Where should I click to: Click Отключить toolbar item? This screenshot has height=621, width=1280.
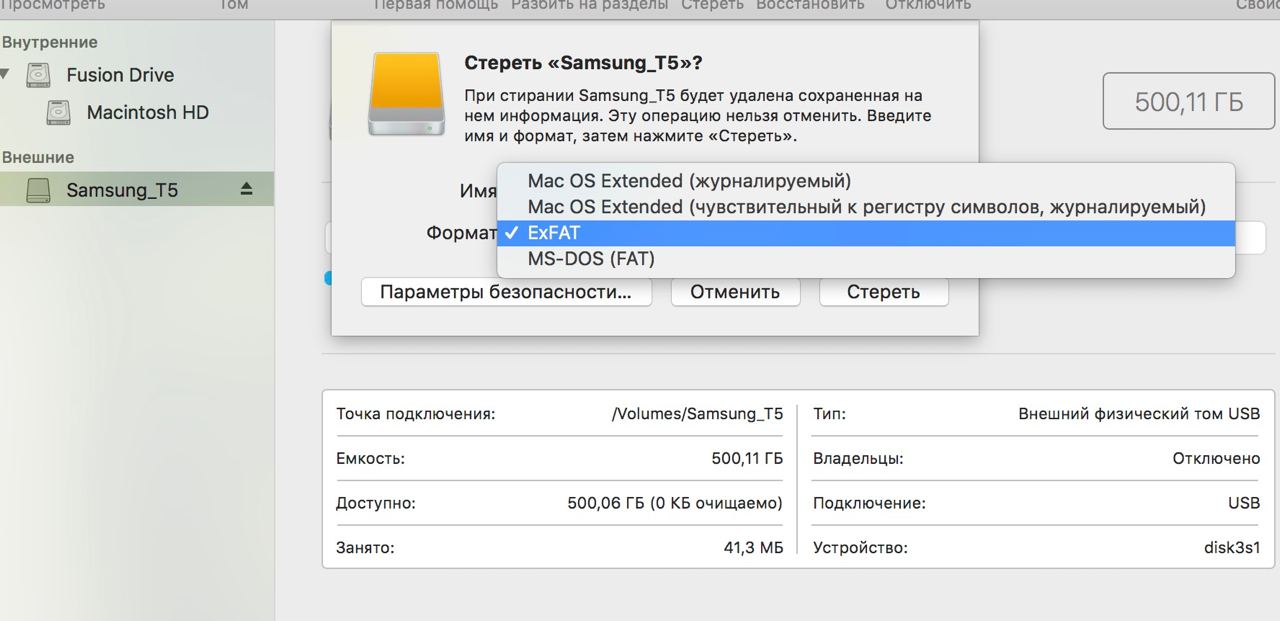[928, 5]
